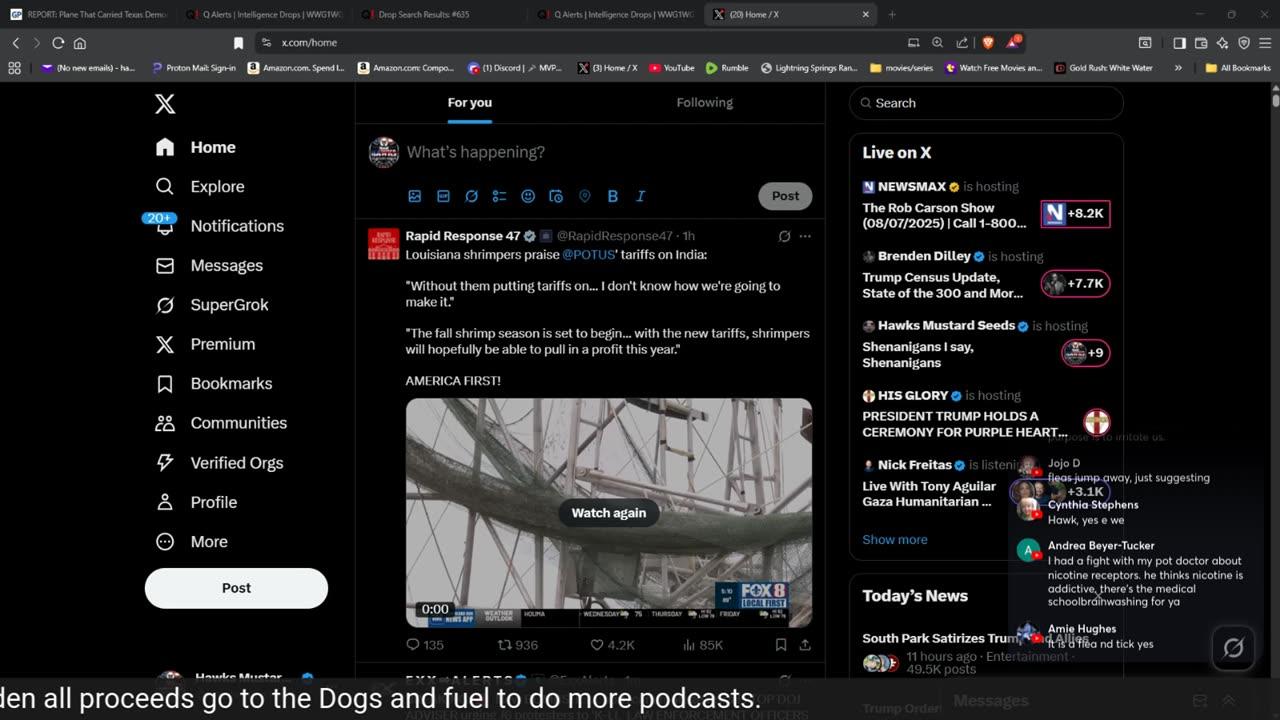Toggle bold formatting in composer
This screenshot has width=1280, height=720.
click(x=613, y=196)
